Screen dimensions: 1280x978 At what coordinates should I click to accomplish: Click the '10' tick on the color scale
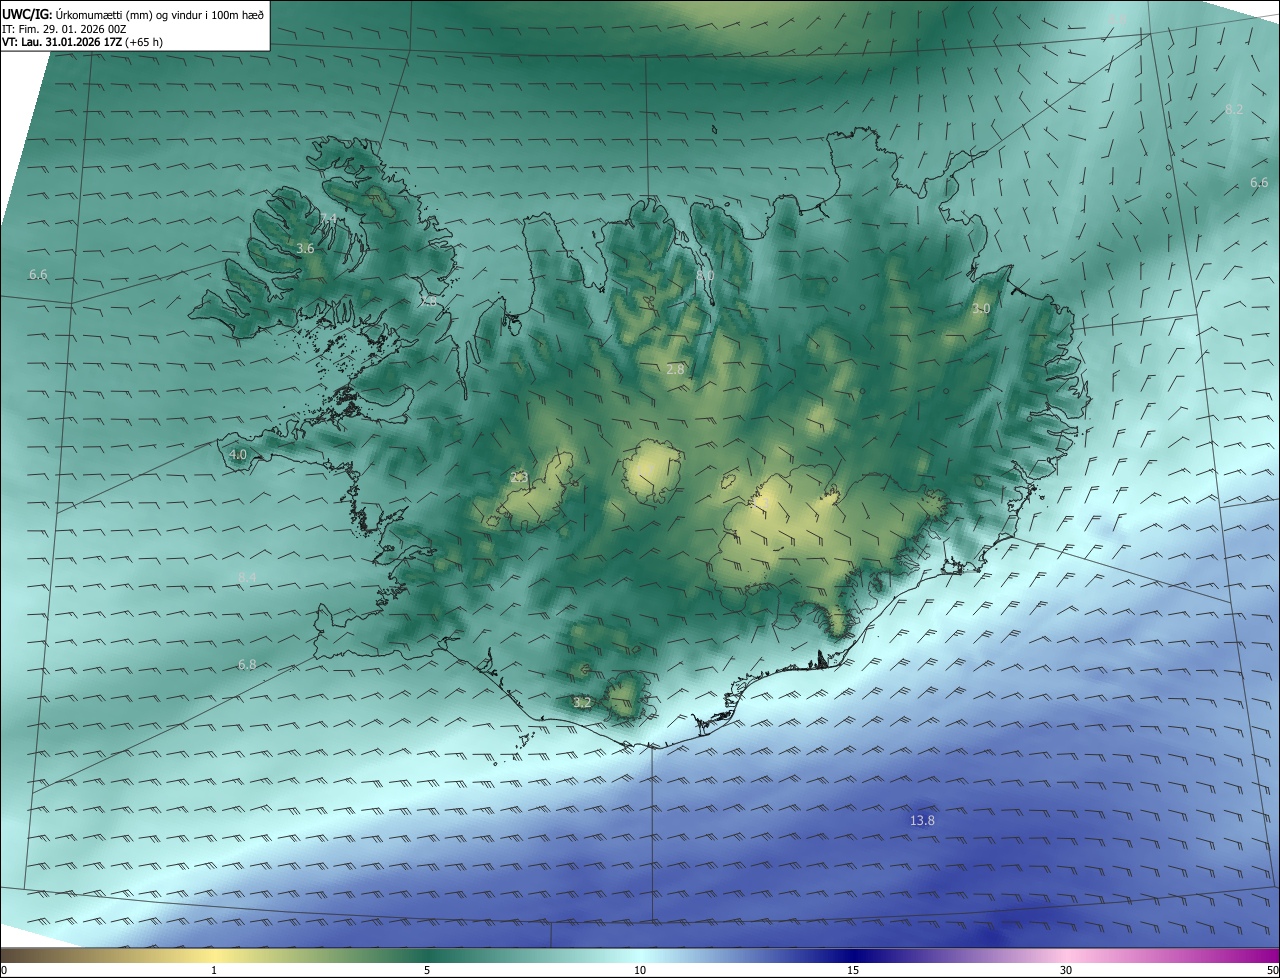(640, 970)
